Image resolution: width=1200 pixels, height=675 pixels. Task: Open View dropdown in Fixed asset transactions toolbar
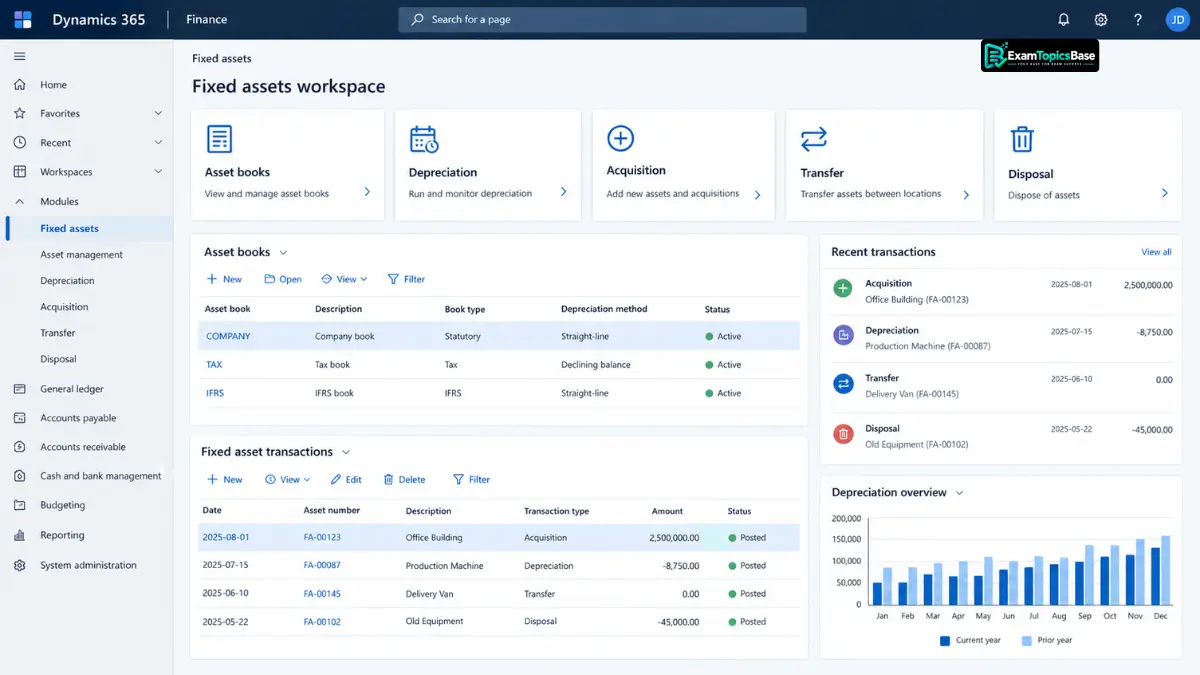coord(288,480)
